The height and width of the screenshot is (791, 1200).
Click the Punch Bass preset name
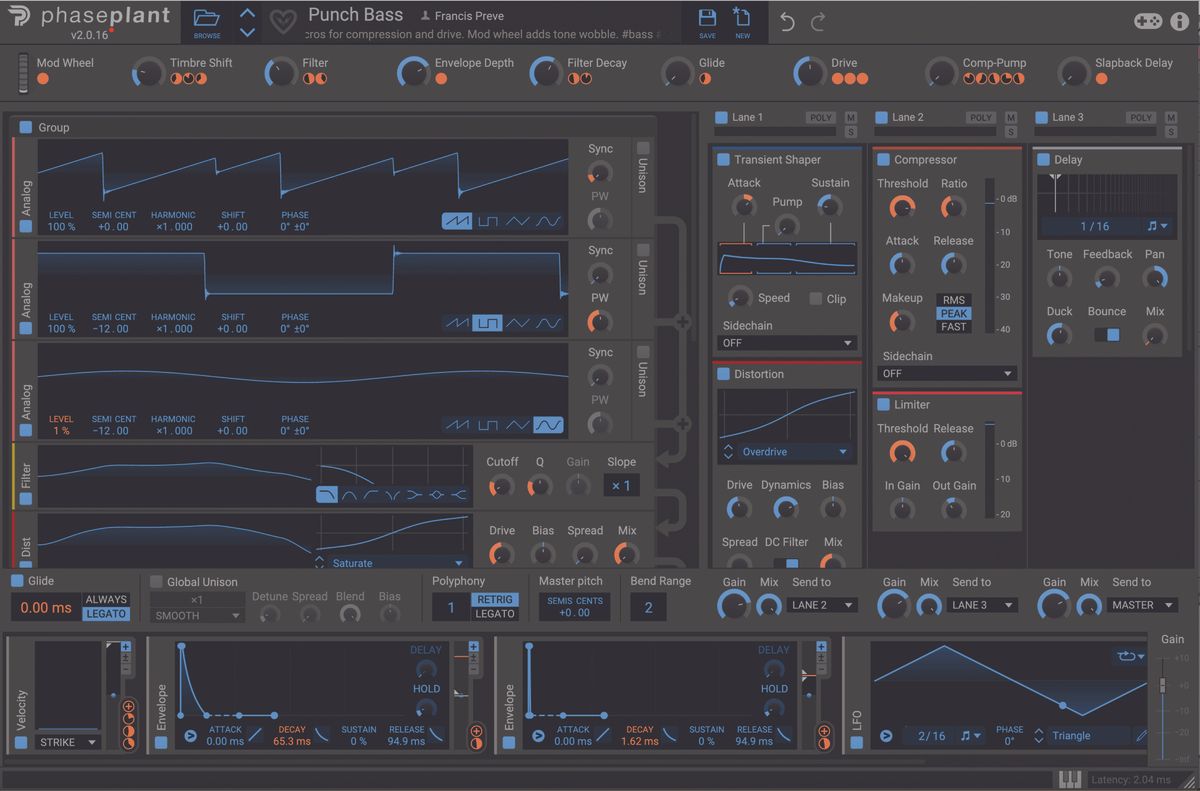(355, 14)
